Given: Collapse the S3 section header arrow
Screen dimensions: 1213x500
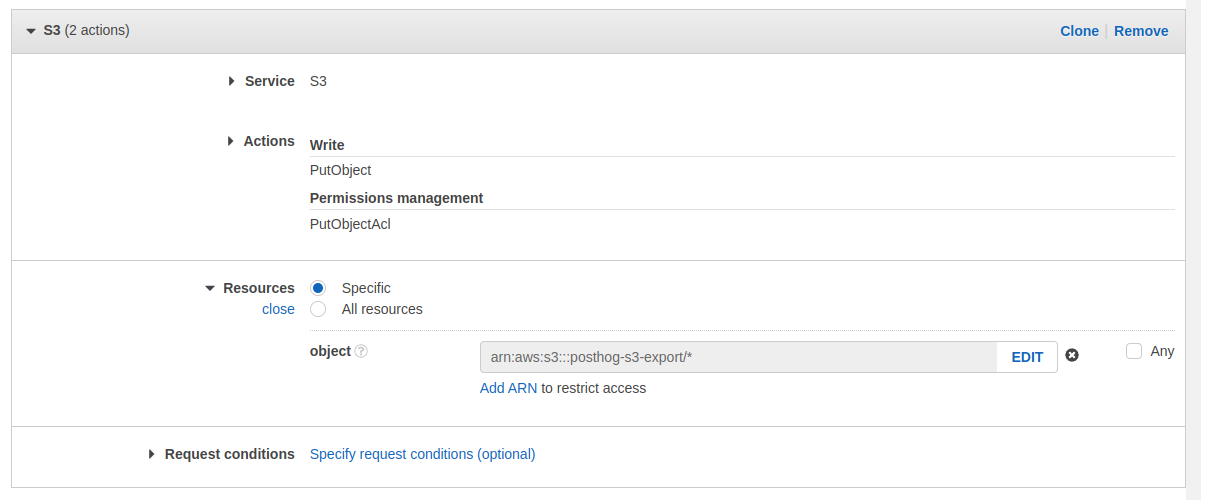Looking at the screenshot, I should (x=31, y=31).
